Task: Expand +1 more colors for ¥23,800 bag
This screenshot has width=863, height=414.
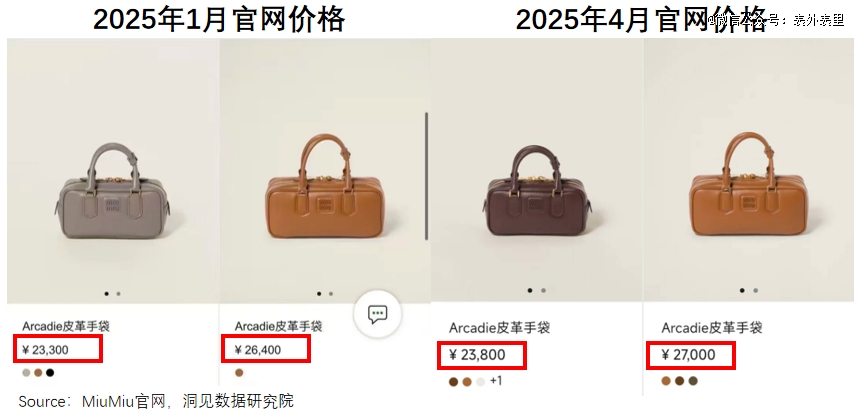Action: 496,381
